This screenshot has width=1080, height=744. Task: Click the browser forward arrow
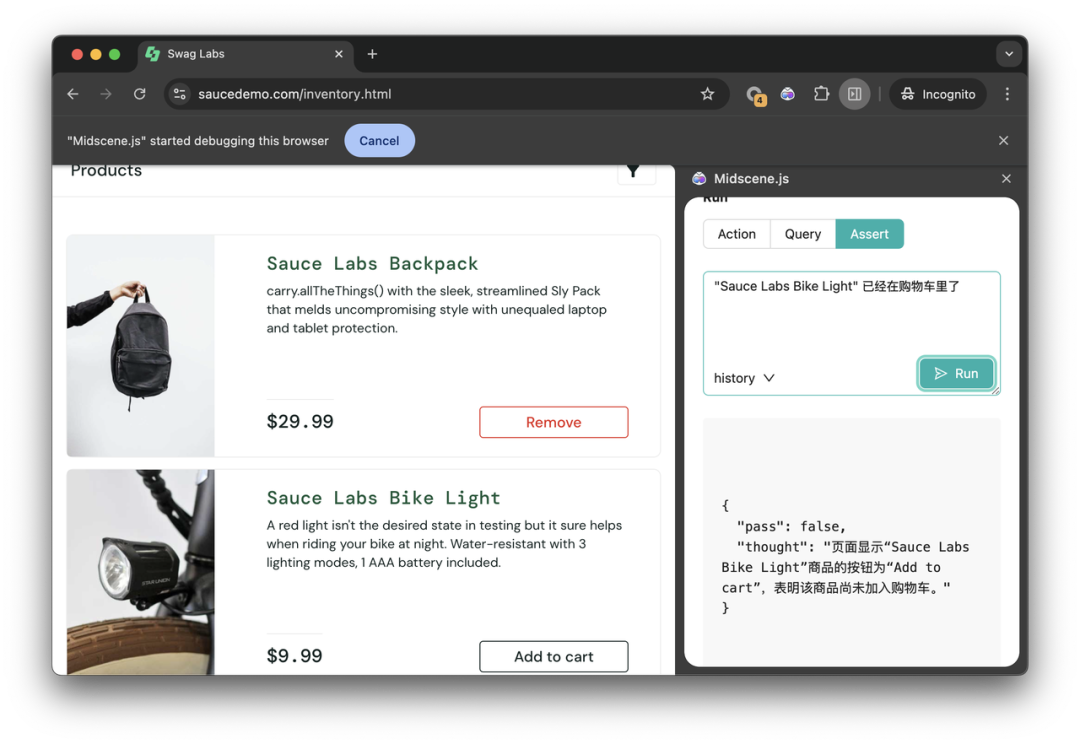pos(105,94)
